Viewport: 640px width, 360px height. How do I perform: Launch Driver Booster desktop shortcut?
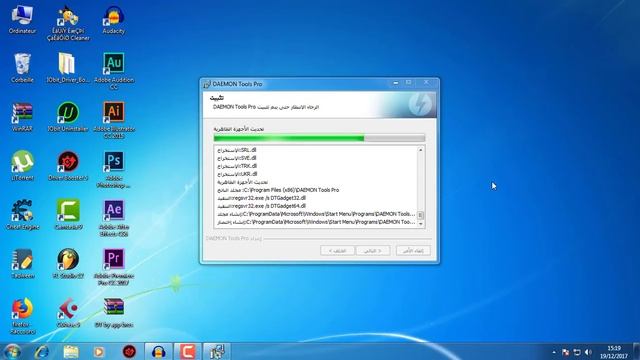coord(68,166)
